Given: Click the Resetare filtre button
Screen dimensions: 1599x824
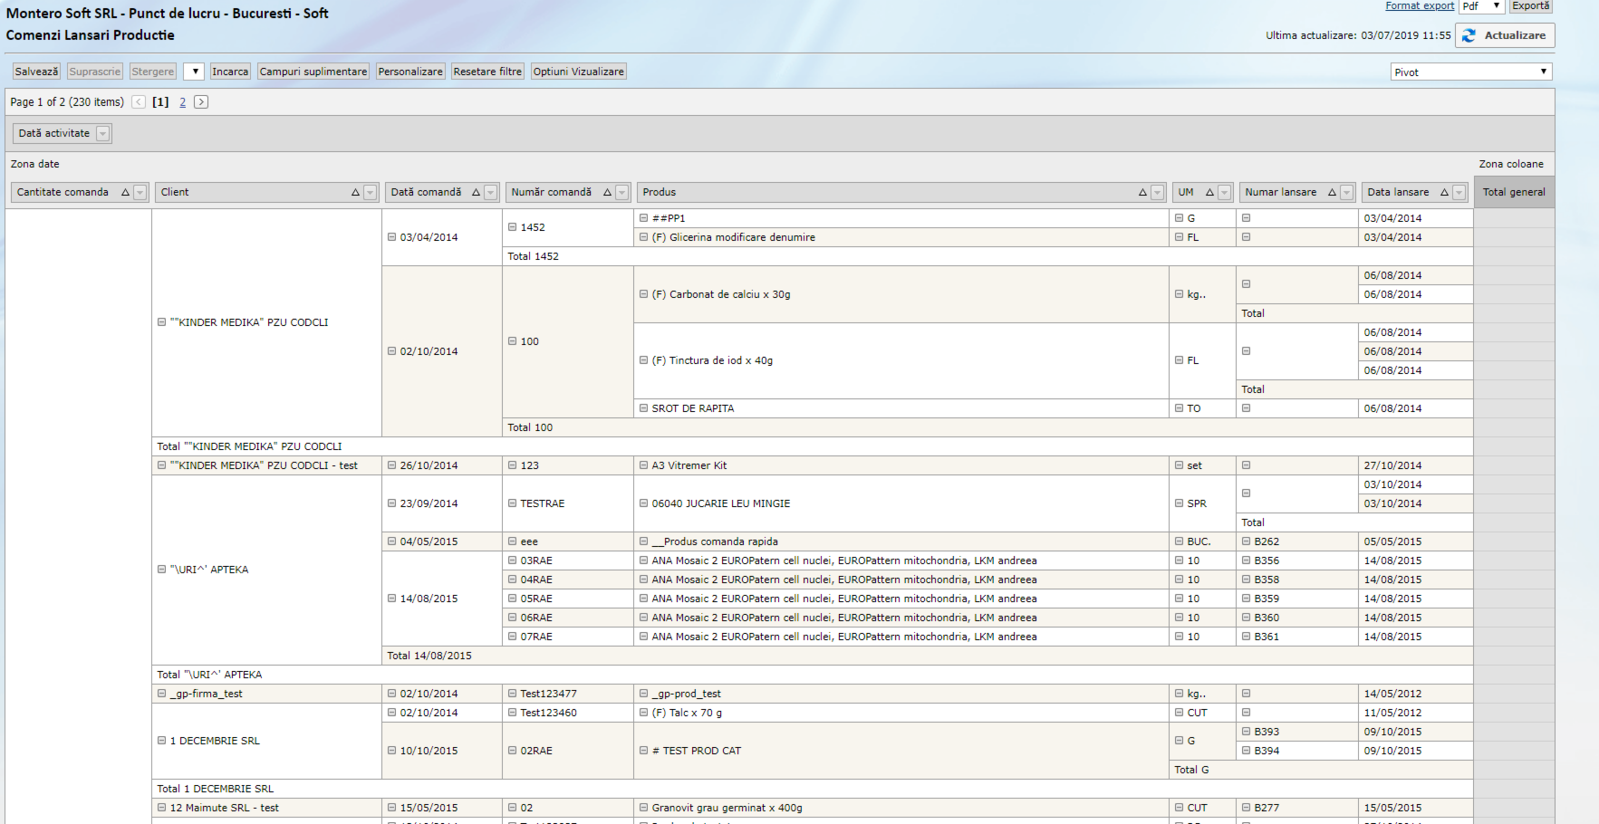Looking at the screenshot, I should click(487, 72).
